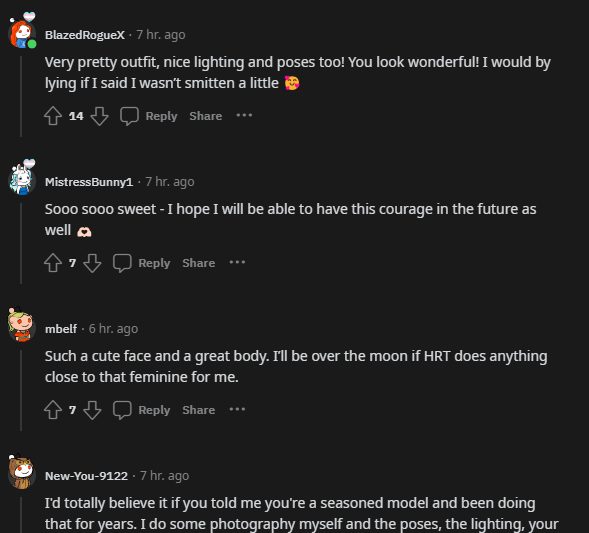Click the comment bubble icon on mbelf's comment
589x533 pixels.
122,409
